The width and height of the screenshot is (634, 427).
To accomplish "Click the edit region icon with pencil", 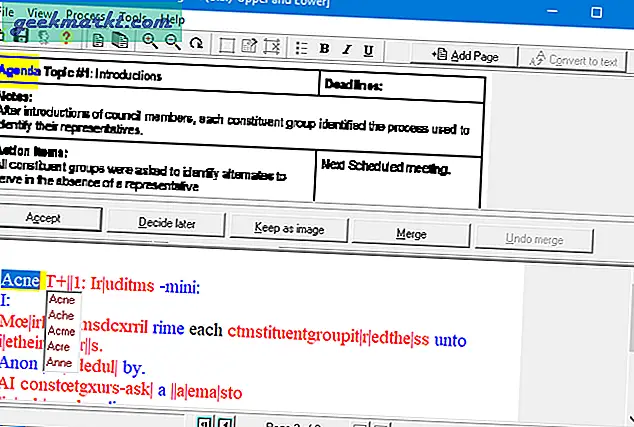I will point(249,45).
